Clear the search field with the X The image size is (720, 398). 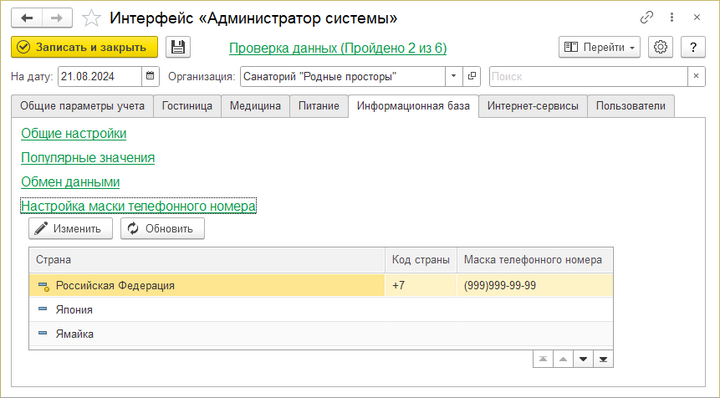pos(696,76)
